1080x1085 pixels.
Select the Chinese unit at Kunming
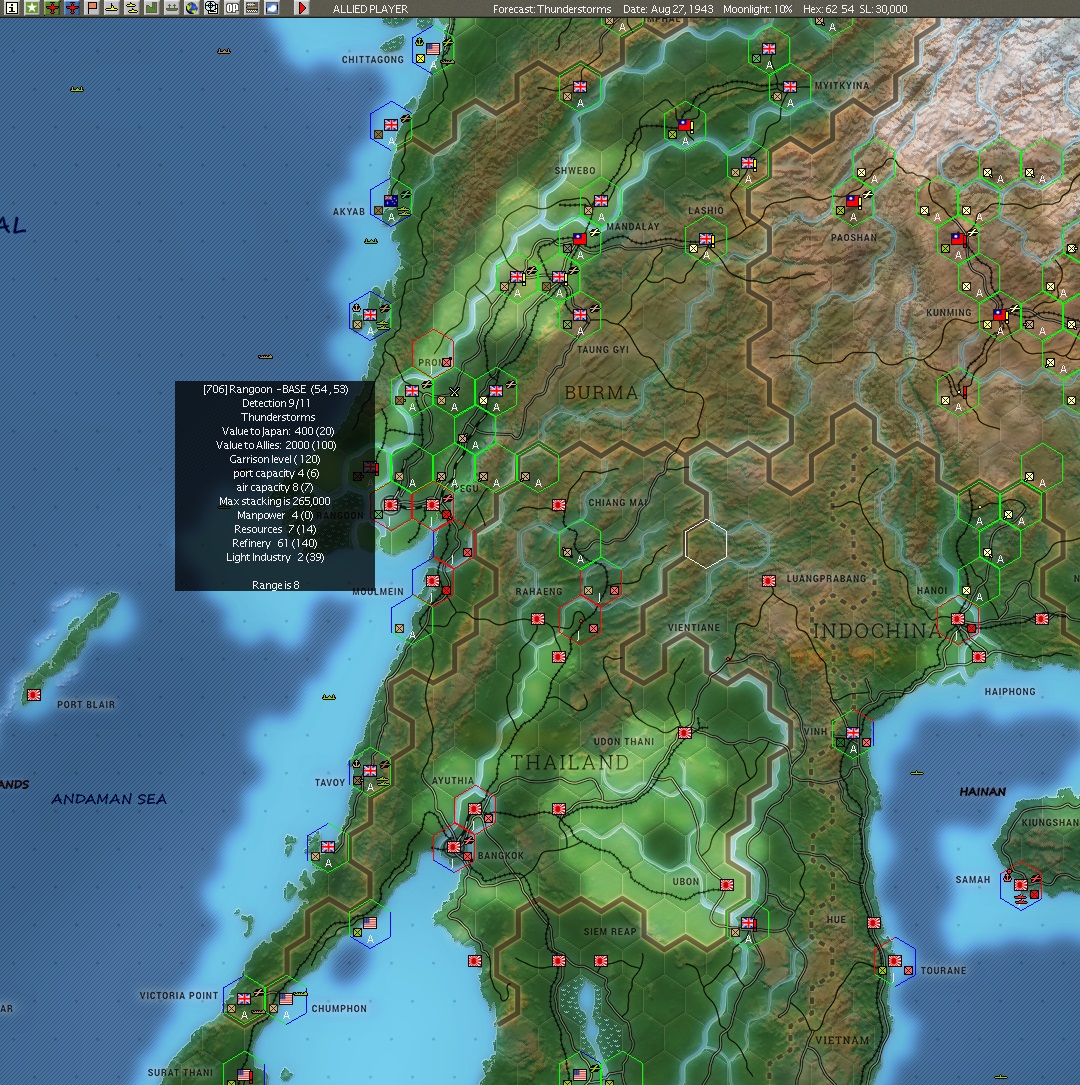(1000, 315)
